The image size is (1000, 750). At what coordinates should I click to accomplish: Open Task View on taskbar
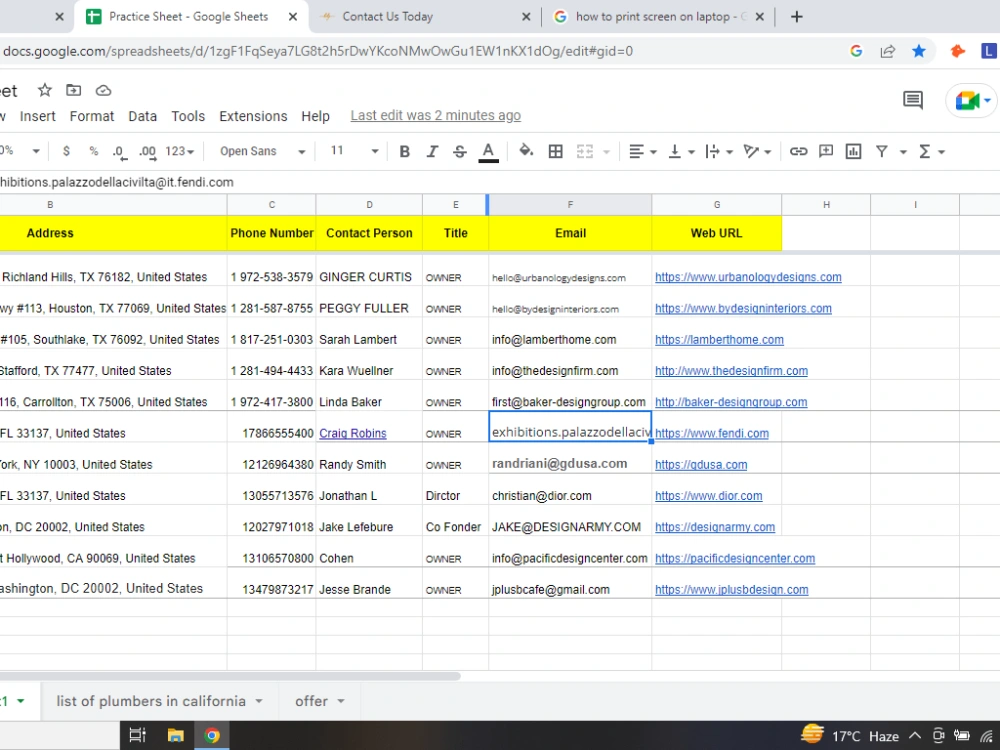click(137, 735)
